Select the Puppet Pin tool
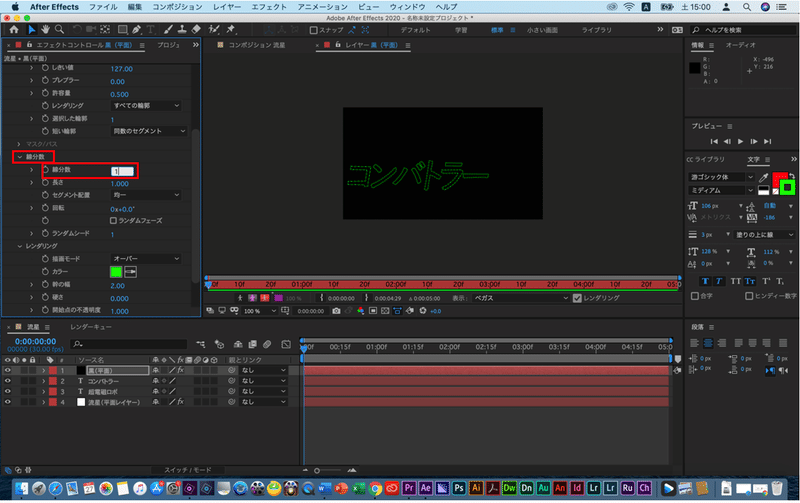 (231, 30)
